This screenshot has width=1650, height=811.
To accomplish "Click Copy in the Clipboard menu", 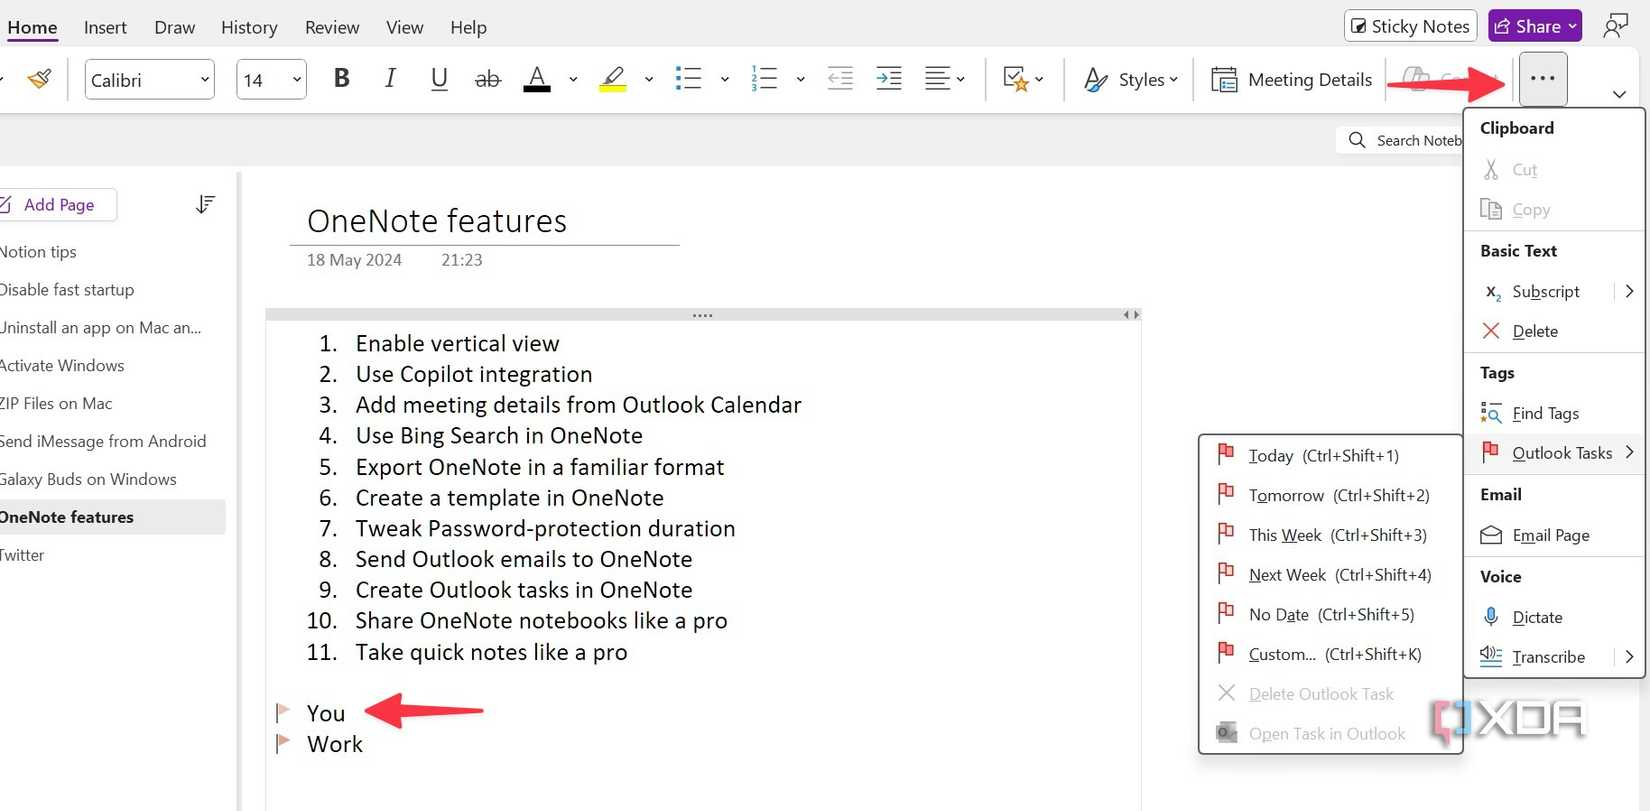I will (x=1554, y=210).
